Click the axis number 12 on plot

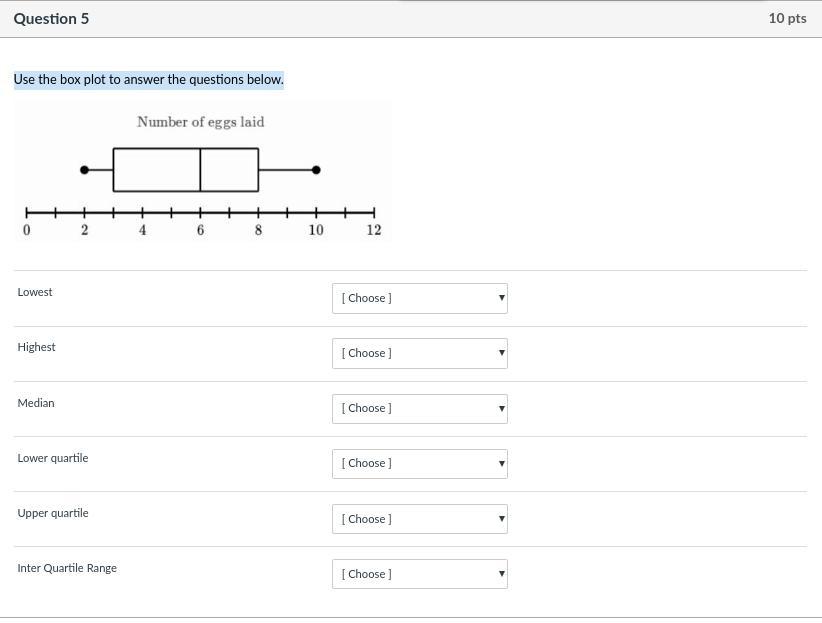374,230
